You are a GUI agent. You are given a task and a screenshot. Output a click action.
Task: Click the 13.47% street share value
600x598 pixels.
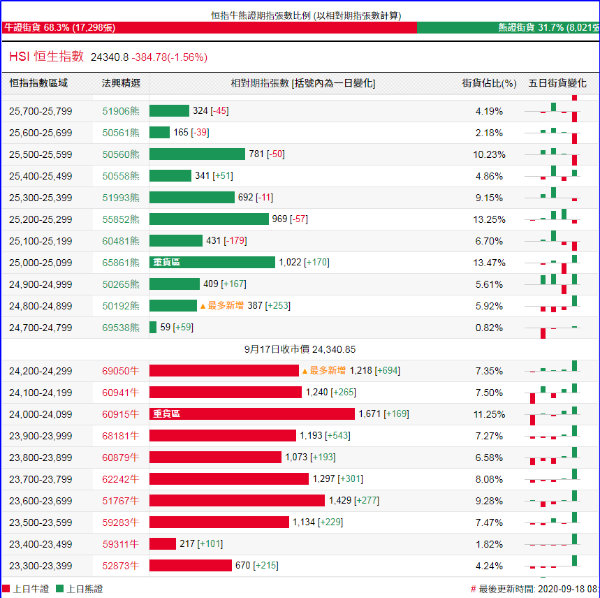(x=489, y=263)
